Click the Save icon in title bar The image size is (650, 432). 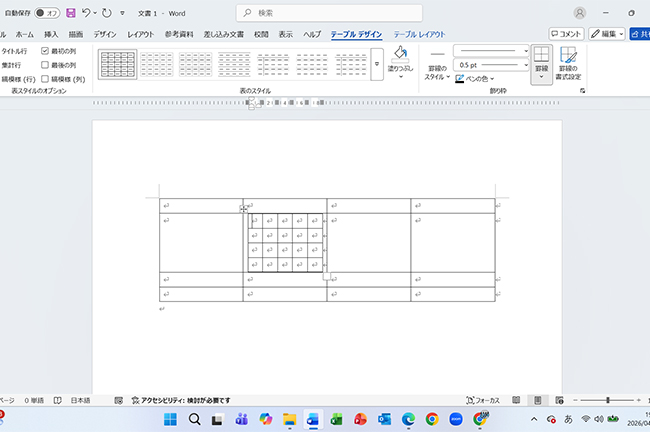click(x=71, y=13)
